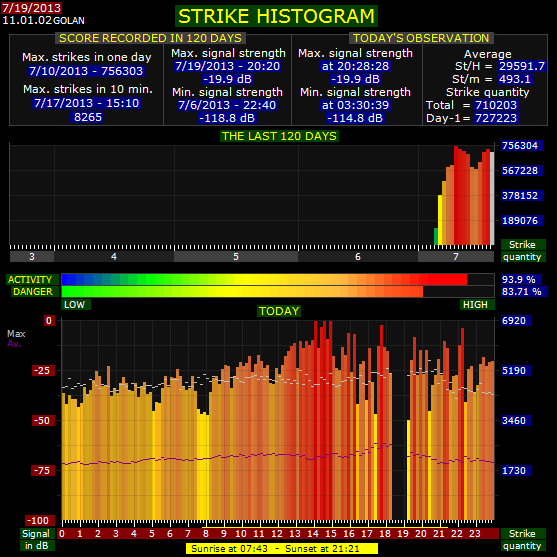Image resolution: width=557 pixels, height=557 pixels.
Task: Click the 93.9 % activity value
Action: [521, 280]
